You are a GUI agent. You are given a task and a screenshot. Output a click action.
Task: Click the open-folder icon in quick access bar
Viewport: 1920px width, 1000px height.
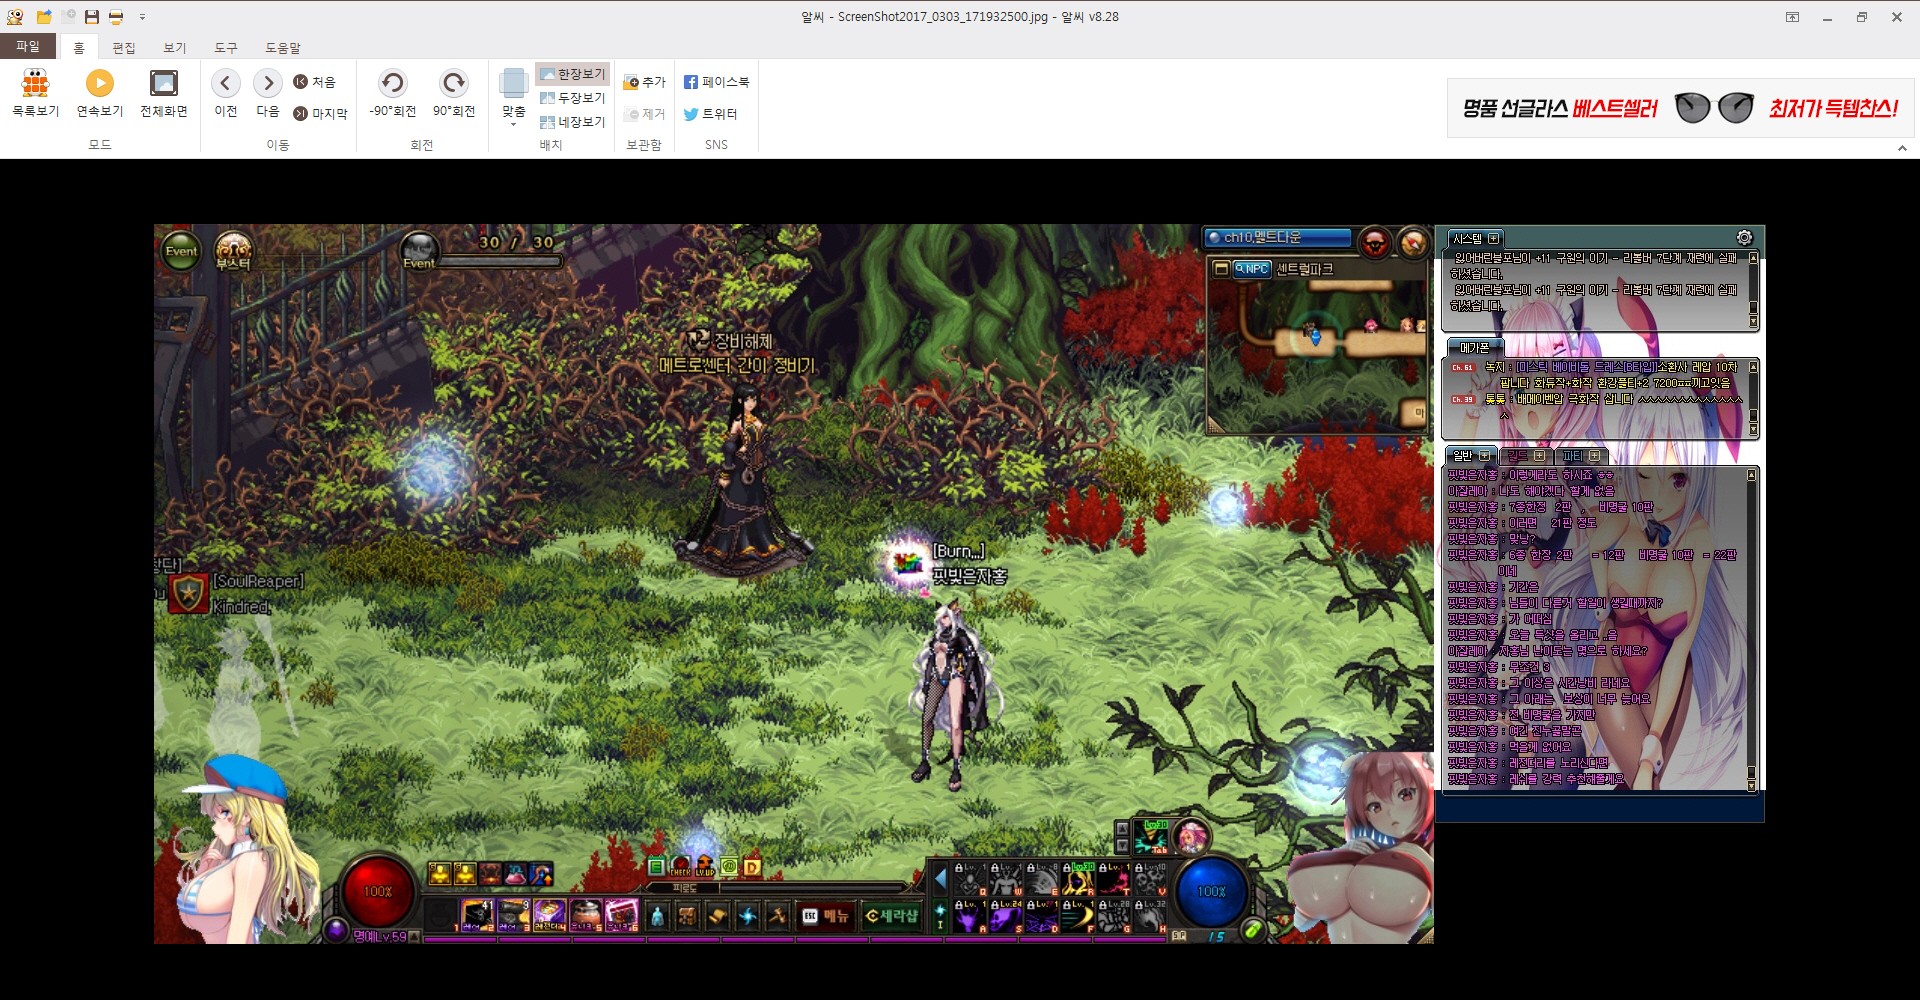43,17
